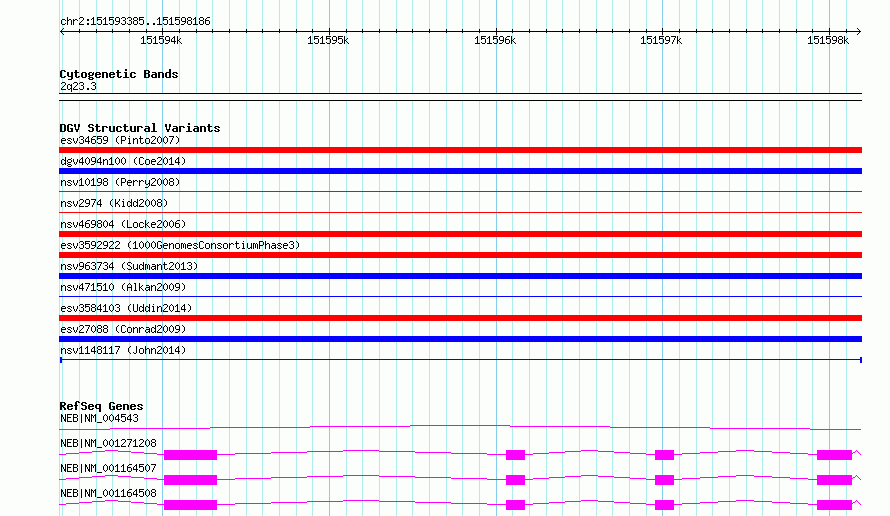Image resolution: width=890 pixels, height=516 pixels.
Task: Click the nsv2974 (Kidd2008) variant label
Action: pyautogui.click(x=114, y=203)
